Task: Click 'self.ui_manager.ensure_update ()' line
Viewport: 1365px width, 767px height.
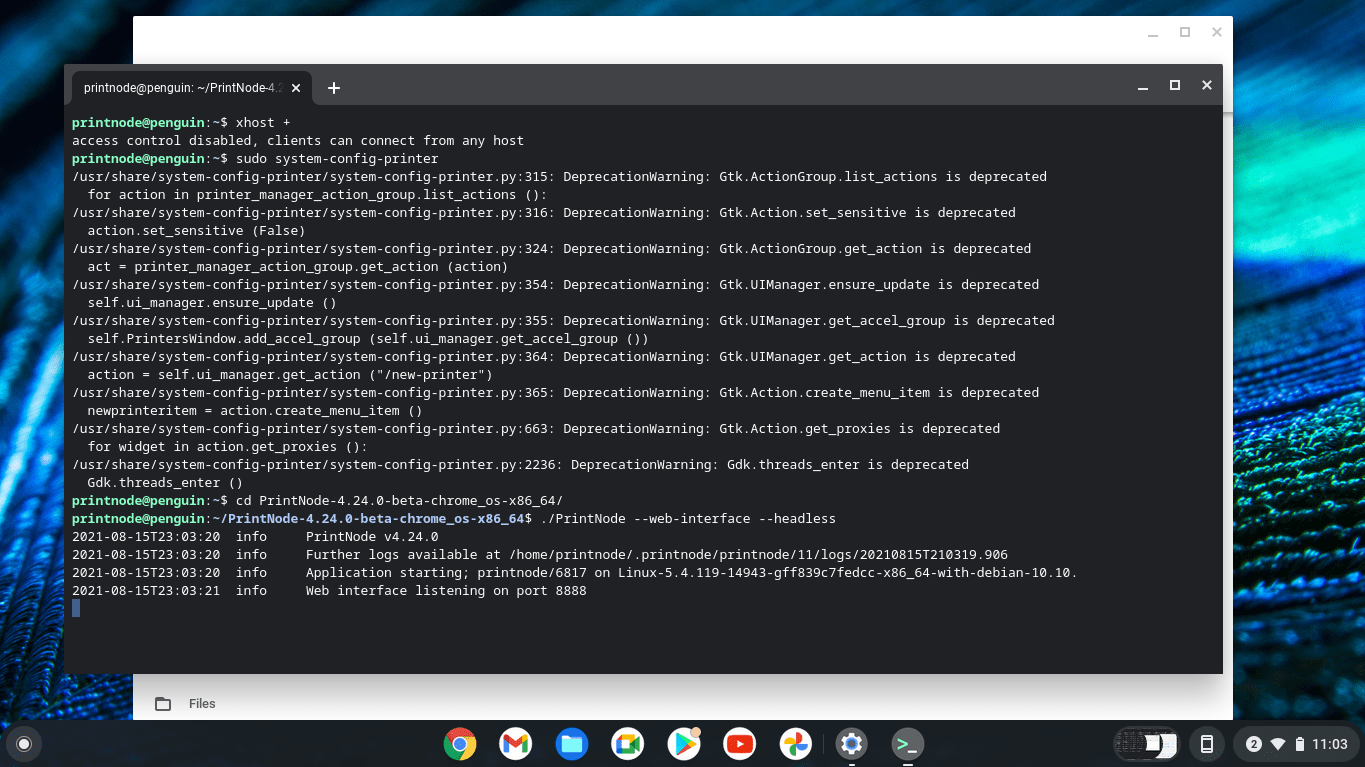Action: [x=212, y=303]
